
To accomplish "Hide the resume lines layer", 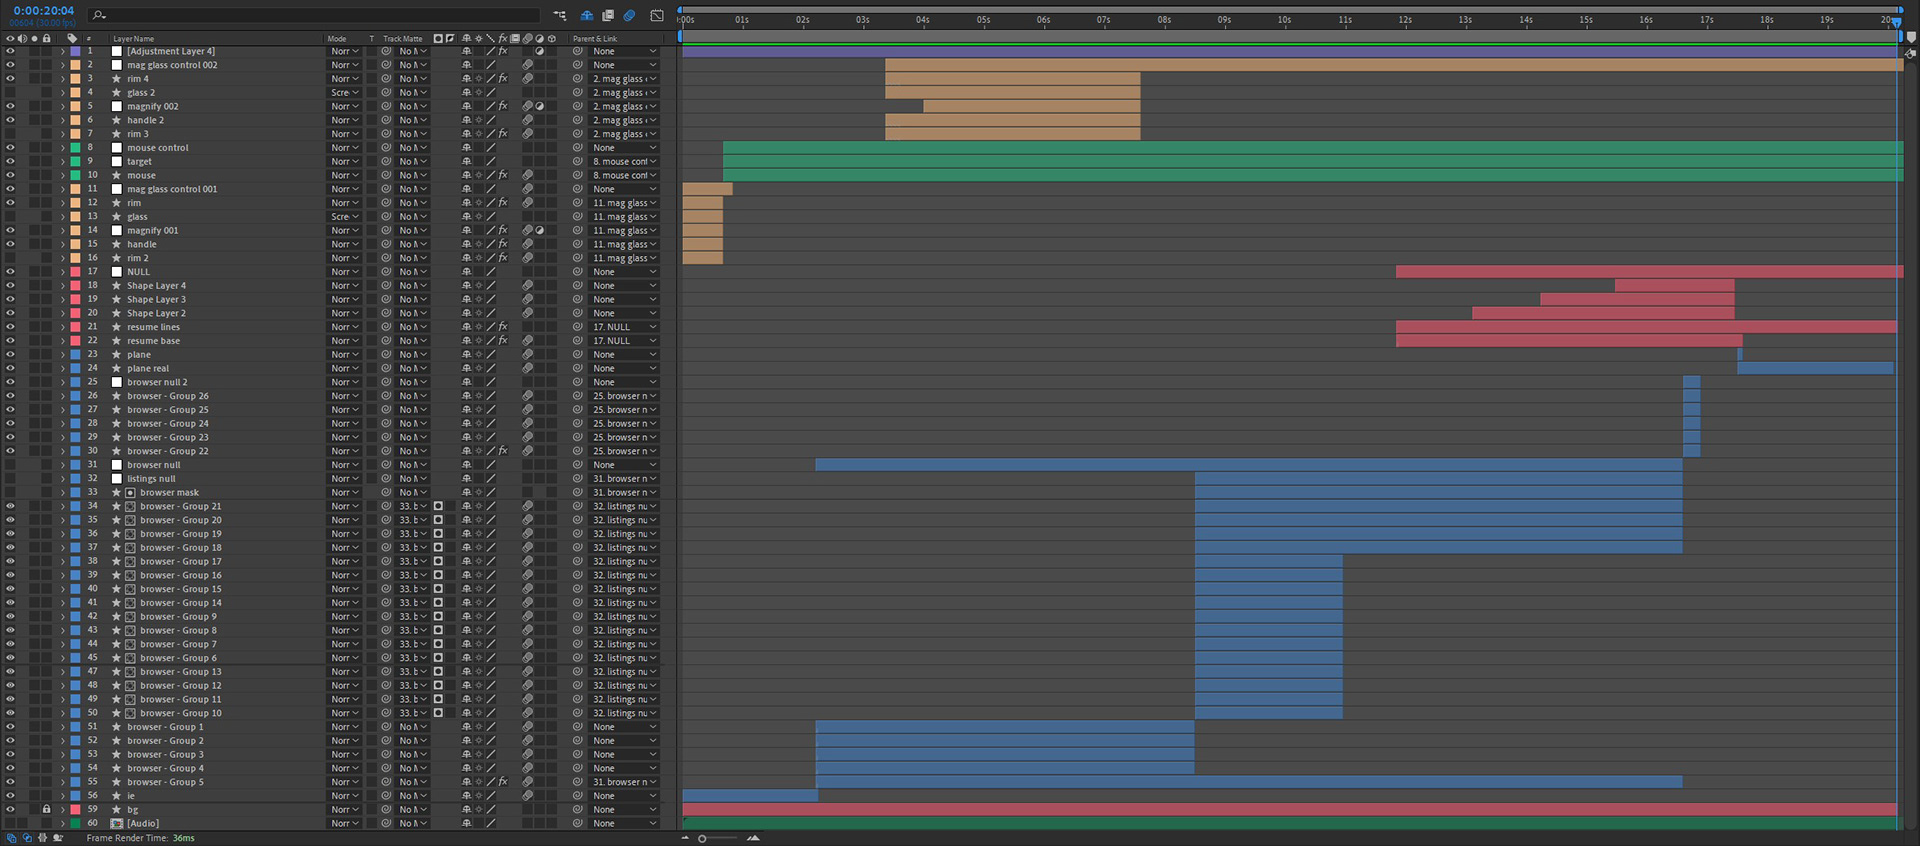I will click(10, 327).
